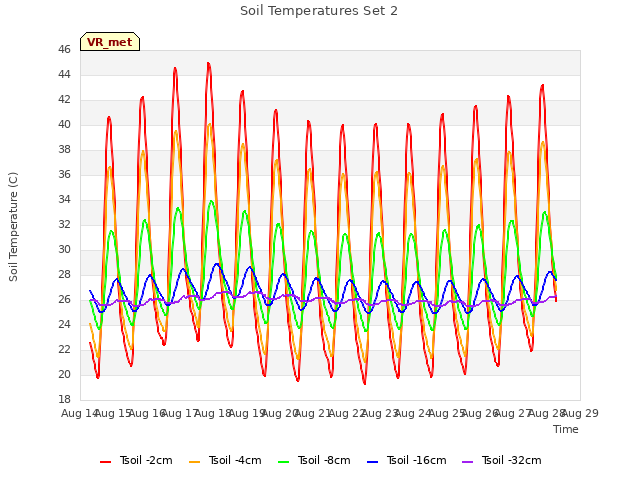Click the 22 y-axis tick label

coord(64,350)
